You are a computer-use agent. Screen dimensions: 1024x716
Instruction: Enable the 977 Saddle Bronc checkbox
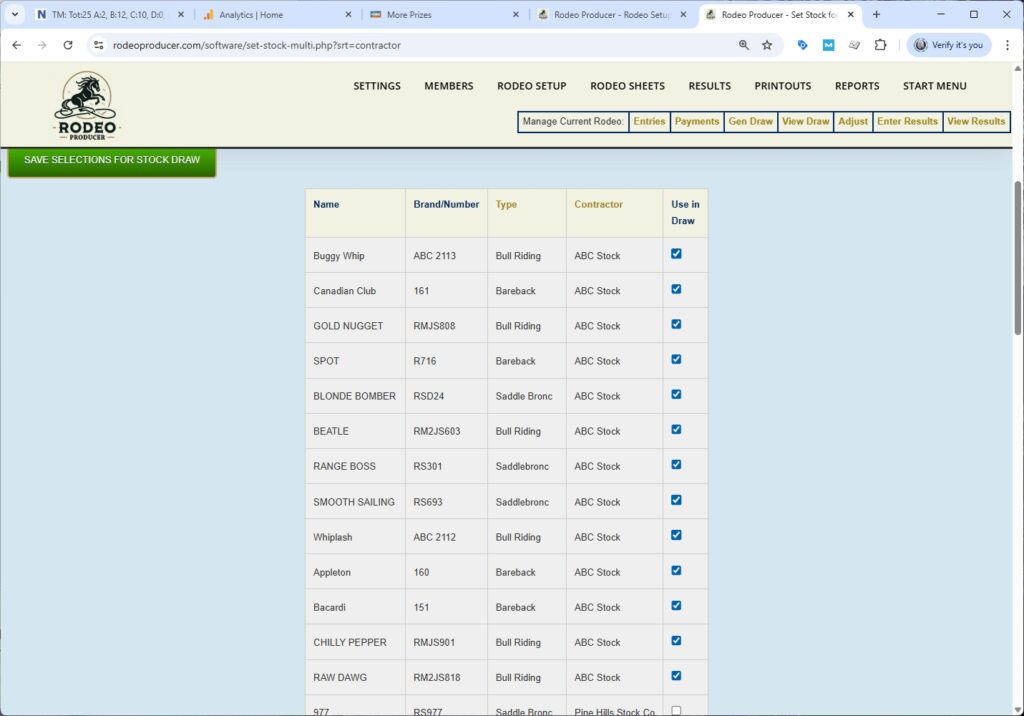click(674, 709)
